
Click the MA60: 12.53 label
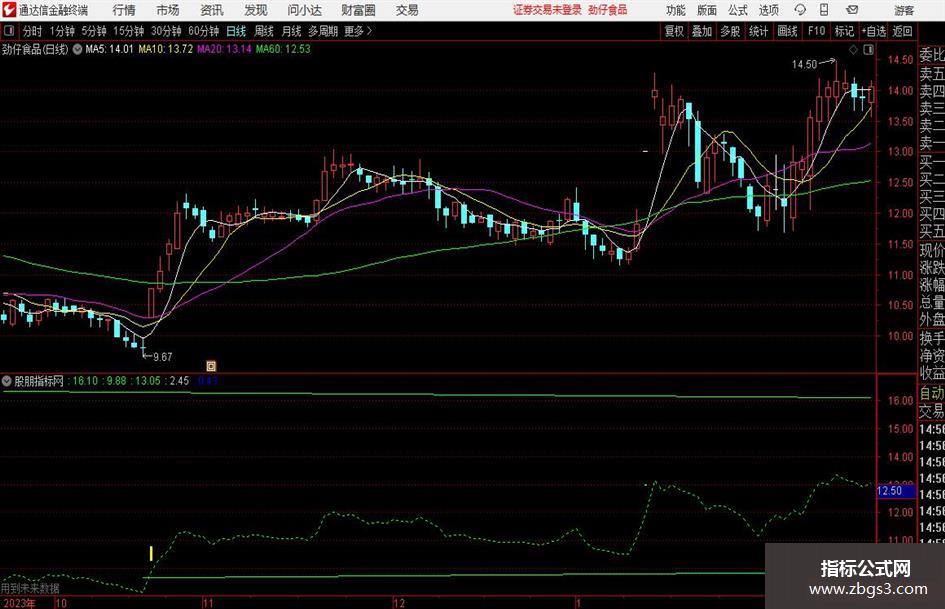[283, 49]
